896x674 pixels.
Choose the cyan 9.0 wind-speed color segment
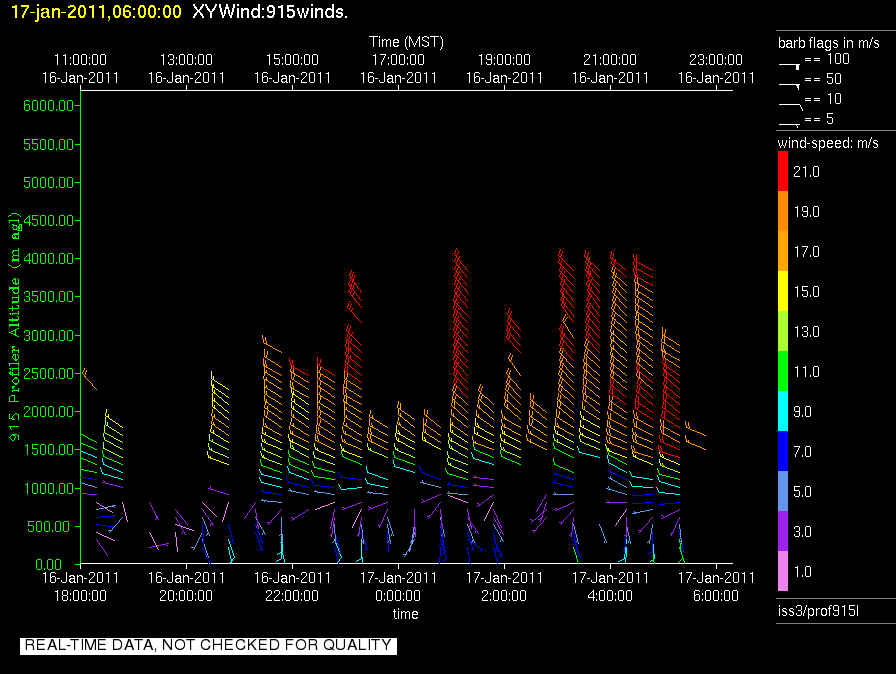[x=783, y=412]
